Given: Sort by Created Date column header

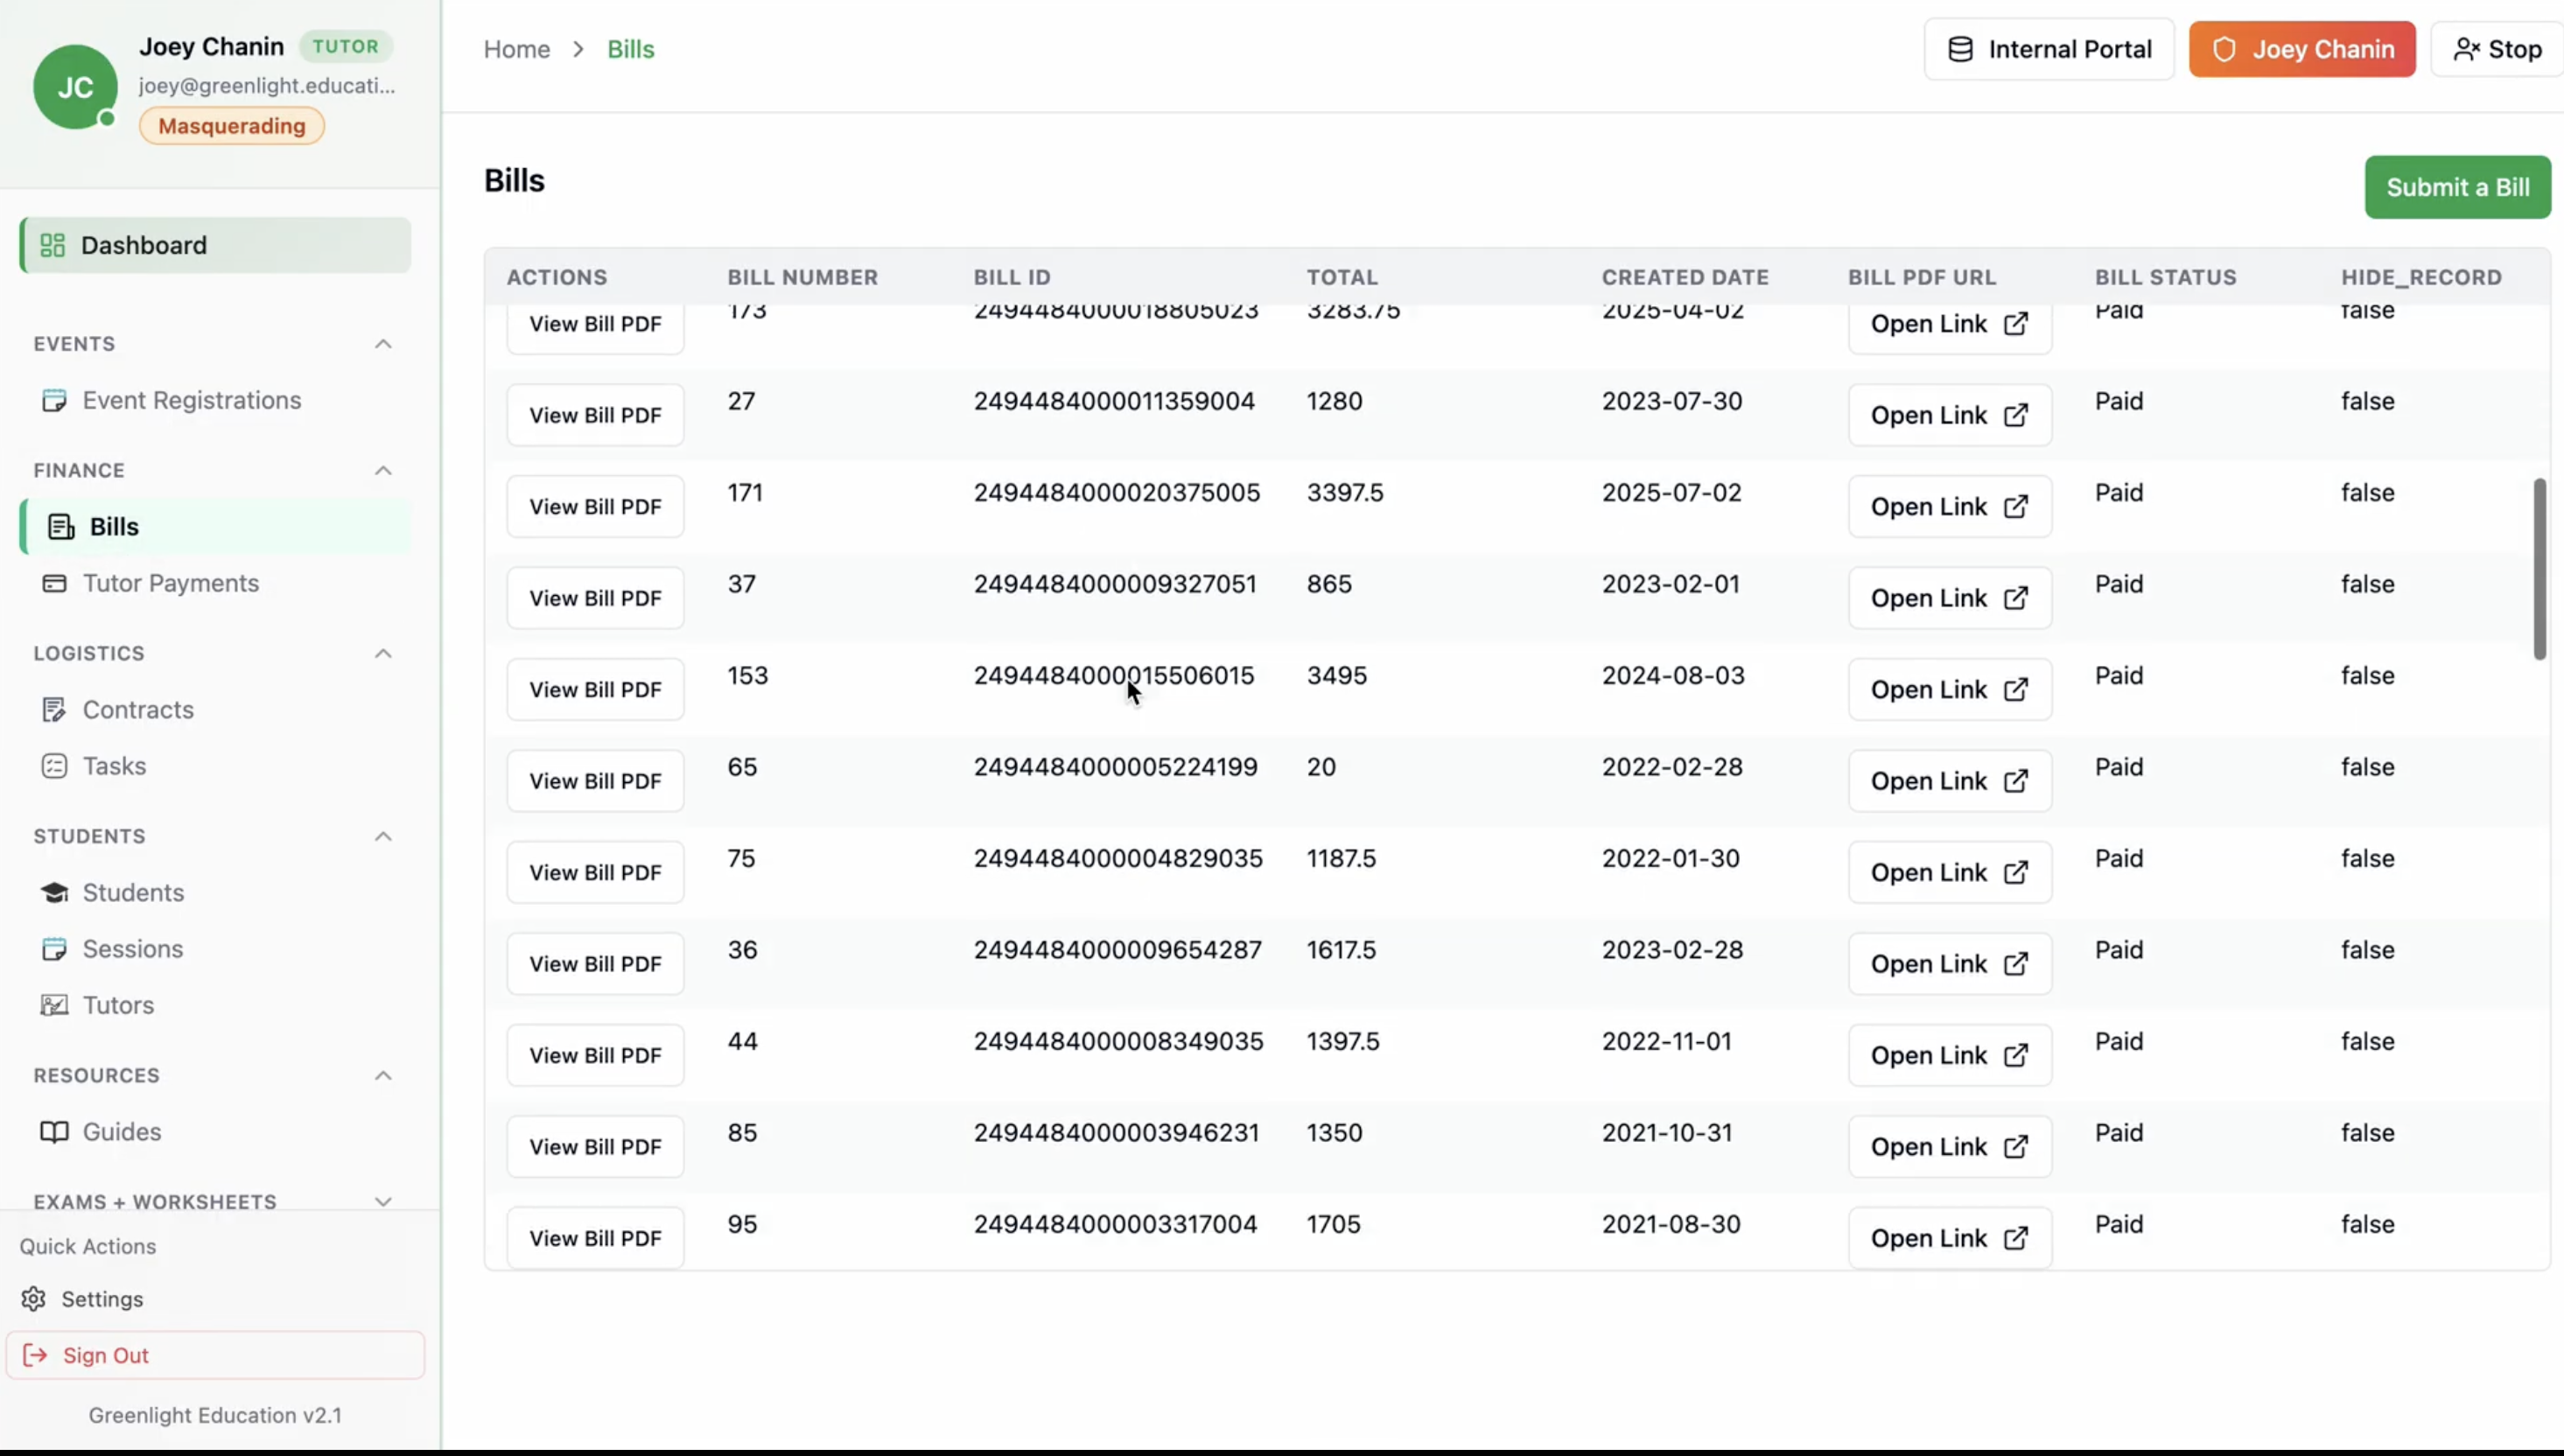Looking at the screenshot, I should pos(1685,277).
